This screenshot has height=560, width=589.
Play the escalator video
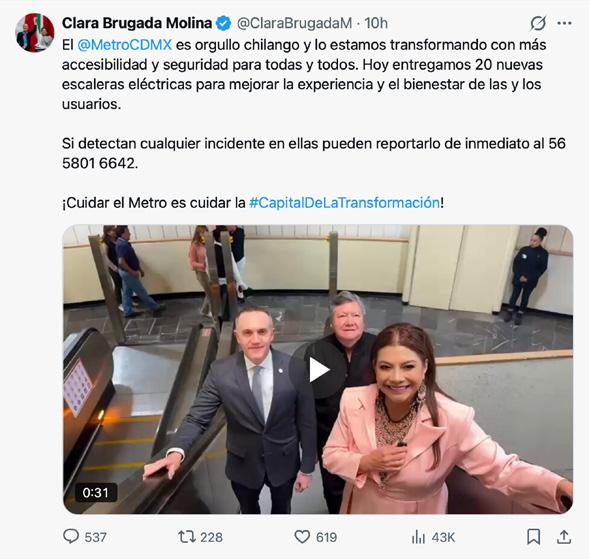(x=318, y=370)
